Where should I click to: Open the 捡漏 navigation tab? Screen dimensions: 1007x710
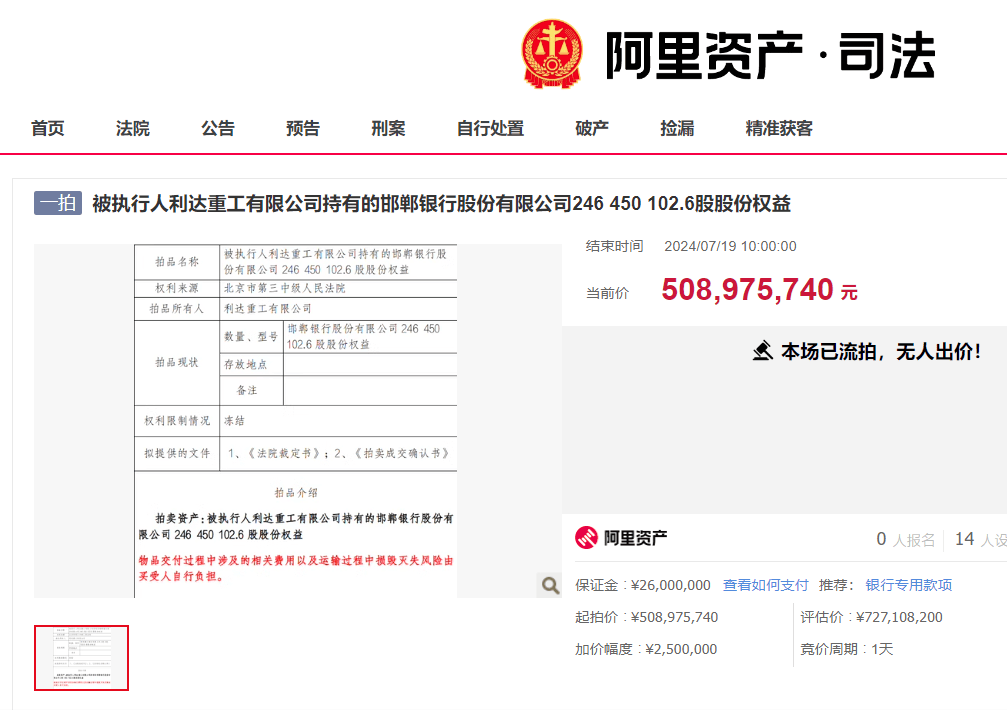point(678,128)
